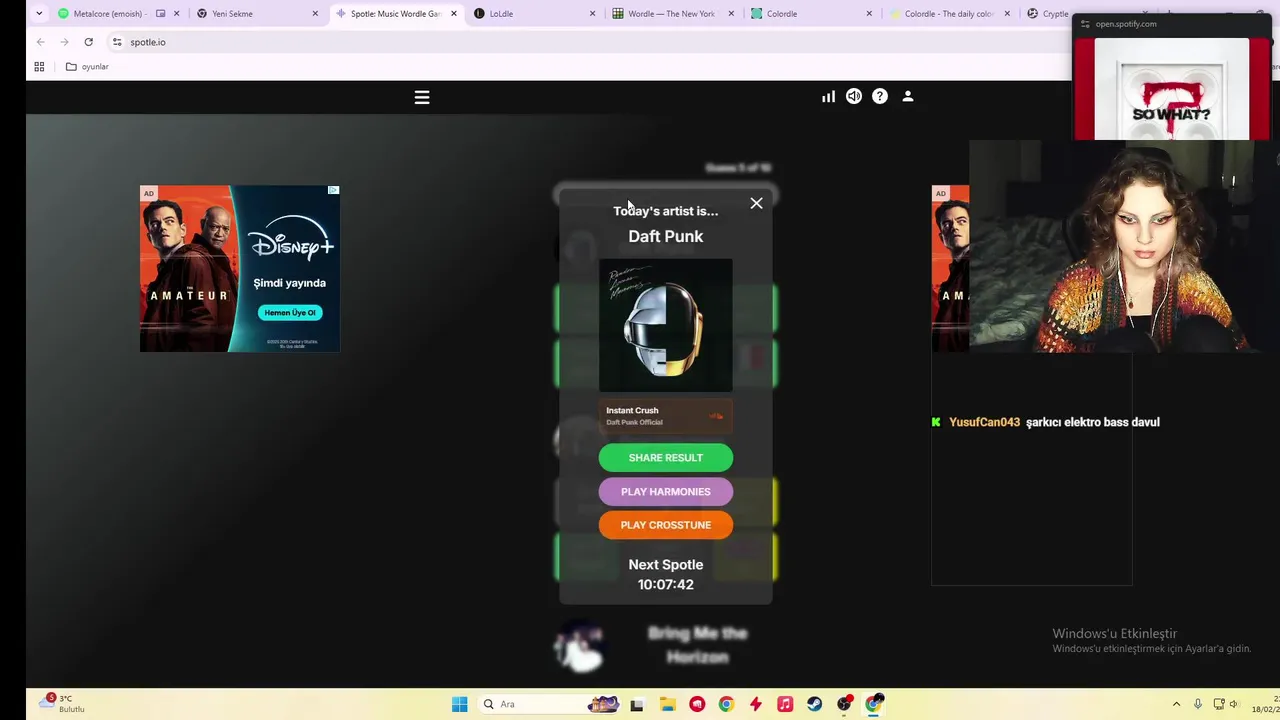
Task: Click the Bring Me the Horizon guess row
Action: (665, 645)
